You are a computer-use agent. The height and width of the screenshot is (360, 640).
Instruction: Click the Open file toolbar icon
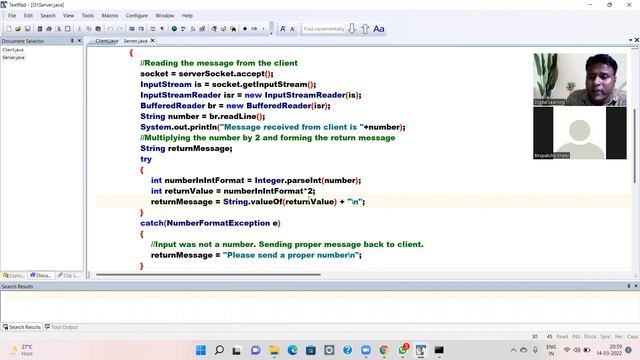[18, 29]
